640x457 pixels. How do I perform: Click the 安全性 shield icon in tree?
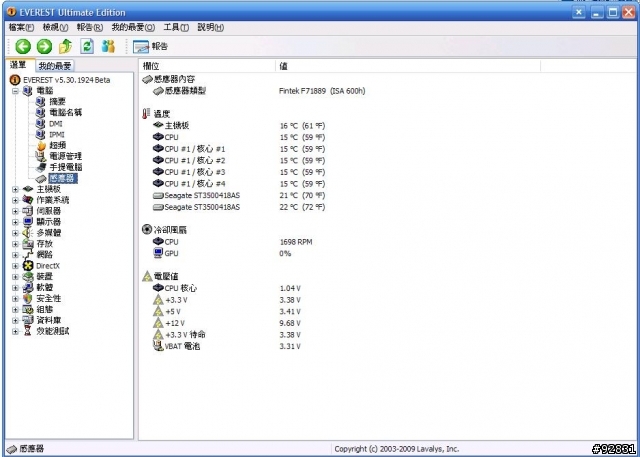(28, 299)
